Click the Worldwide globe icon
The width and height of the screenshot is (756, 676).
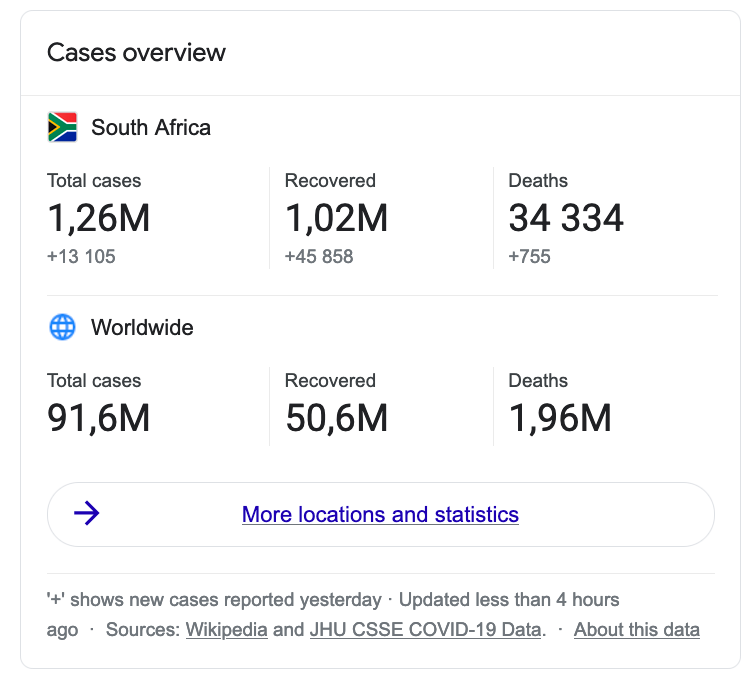[x=62, y=327]
